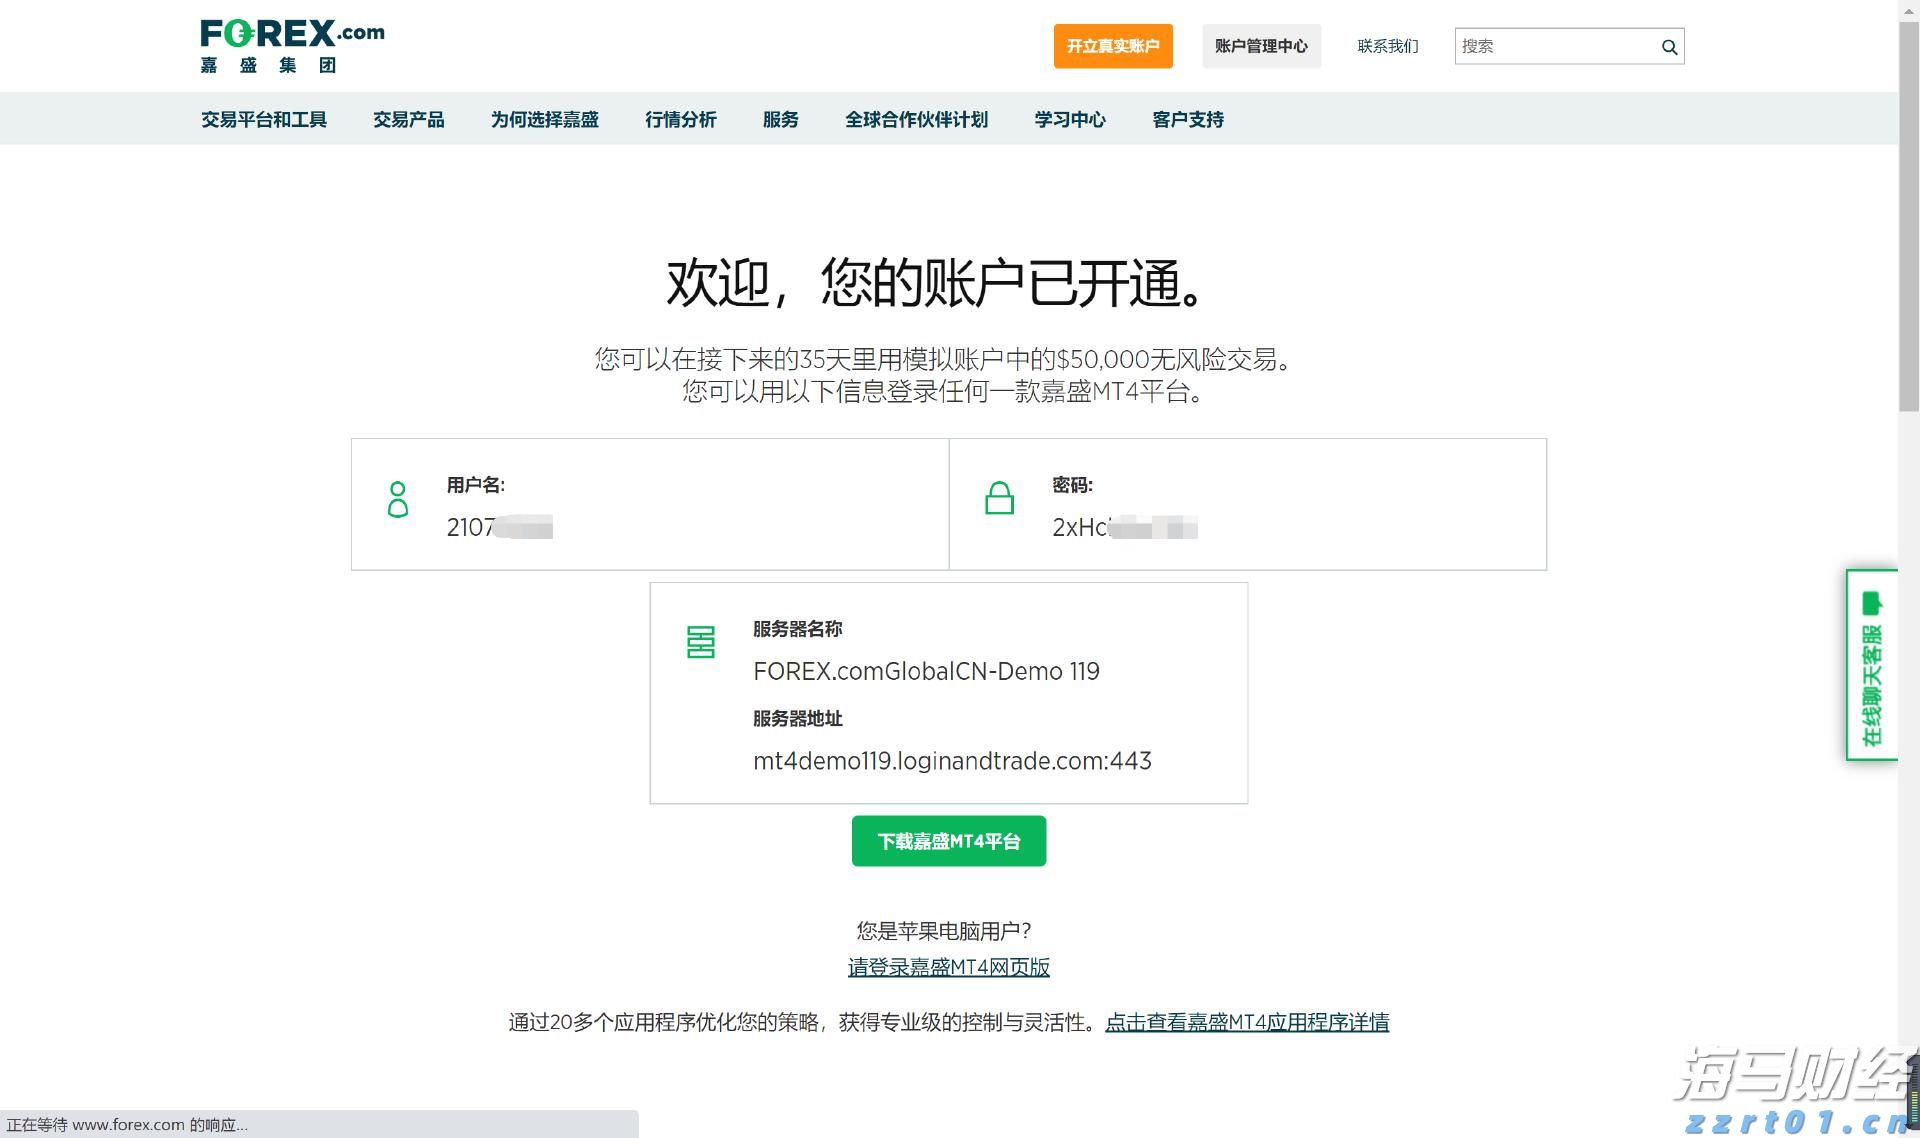
Task: Expand the 学习中心 menu
Action: point(1069,119)
